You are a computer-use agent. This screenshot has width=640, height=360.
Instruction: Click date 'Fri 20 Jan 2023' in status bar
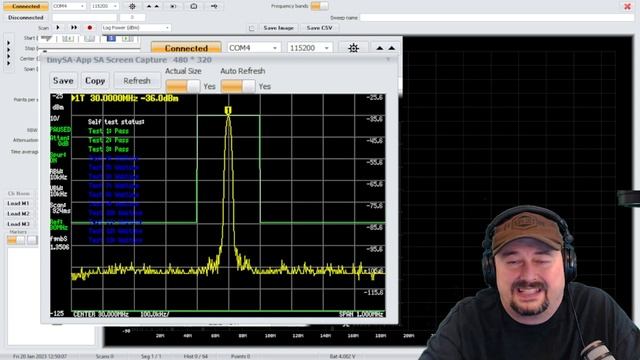[40, 356]
